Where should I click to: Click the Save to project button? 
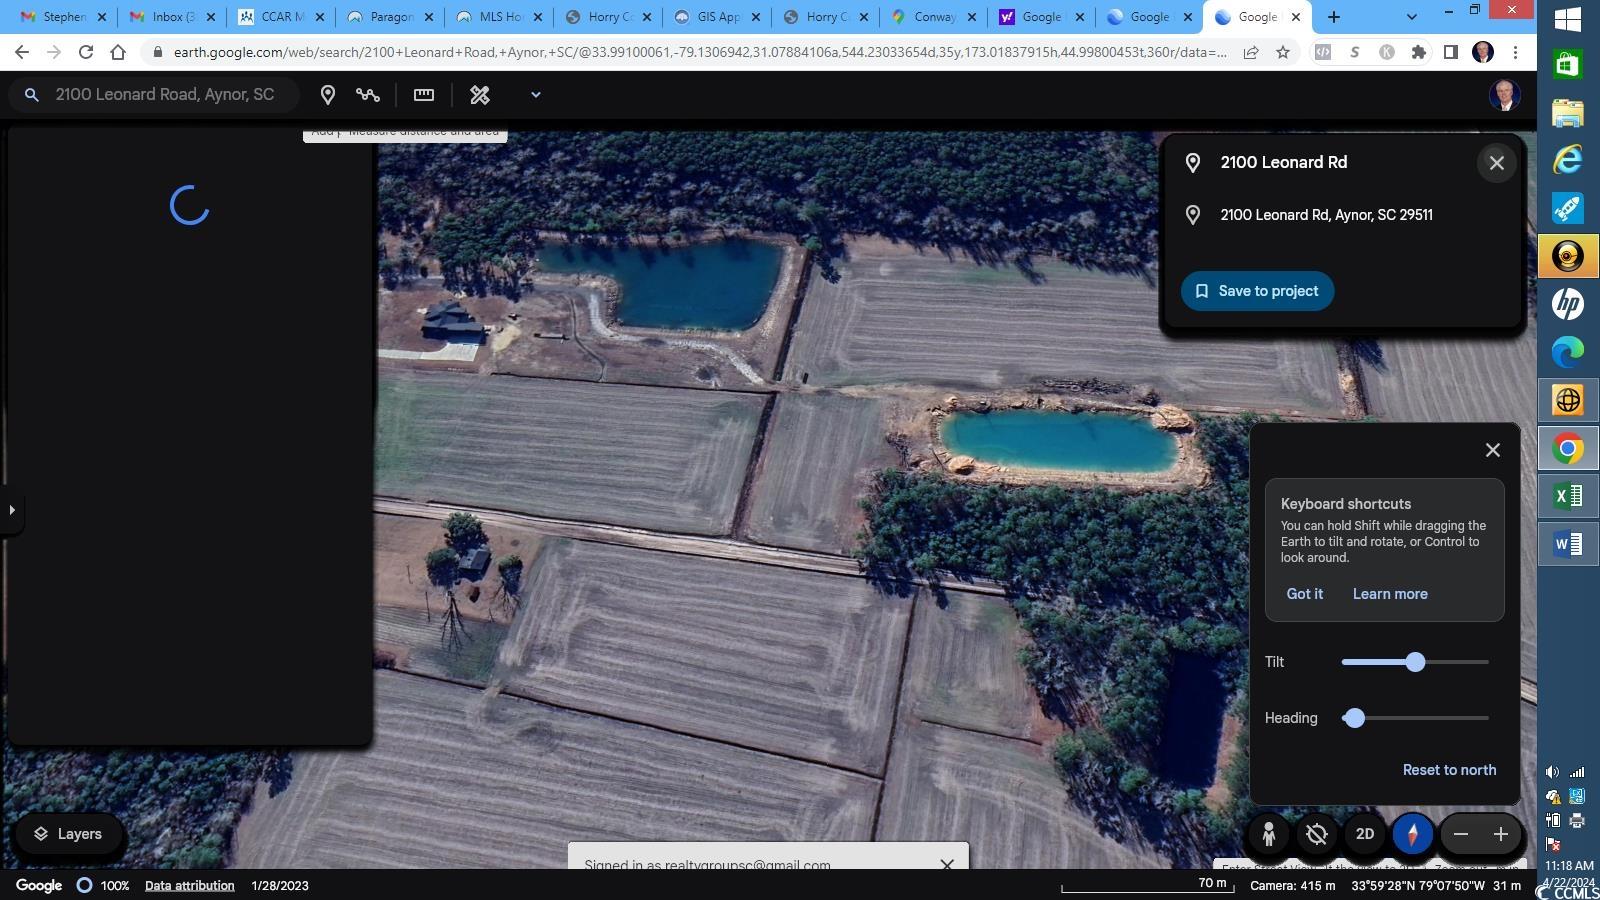pyautogui.click(x=1257, y=291)
